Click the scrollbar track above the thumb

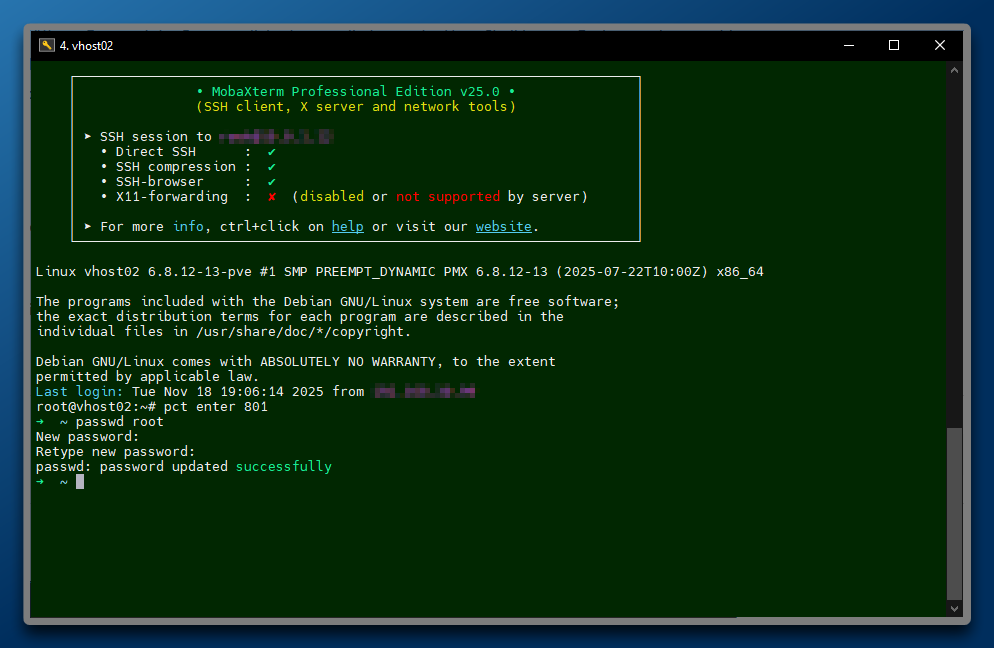tap(954, 250)
